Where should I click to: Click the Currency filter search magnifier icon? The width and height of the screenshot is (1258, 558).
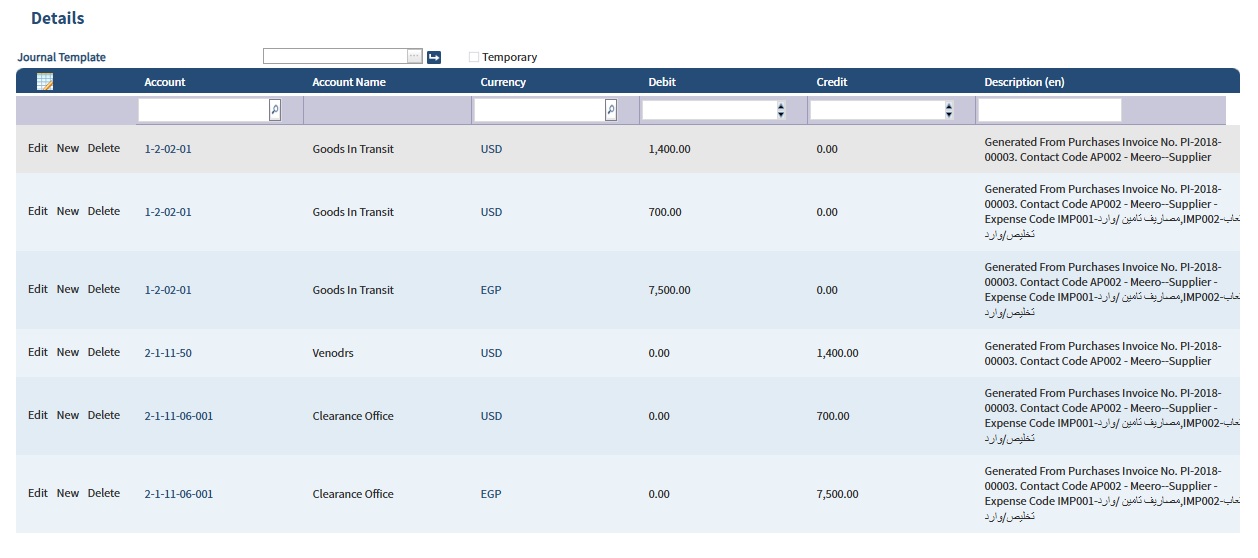coord(611,110)
